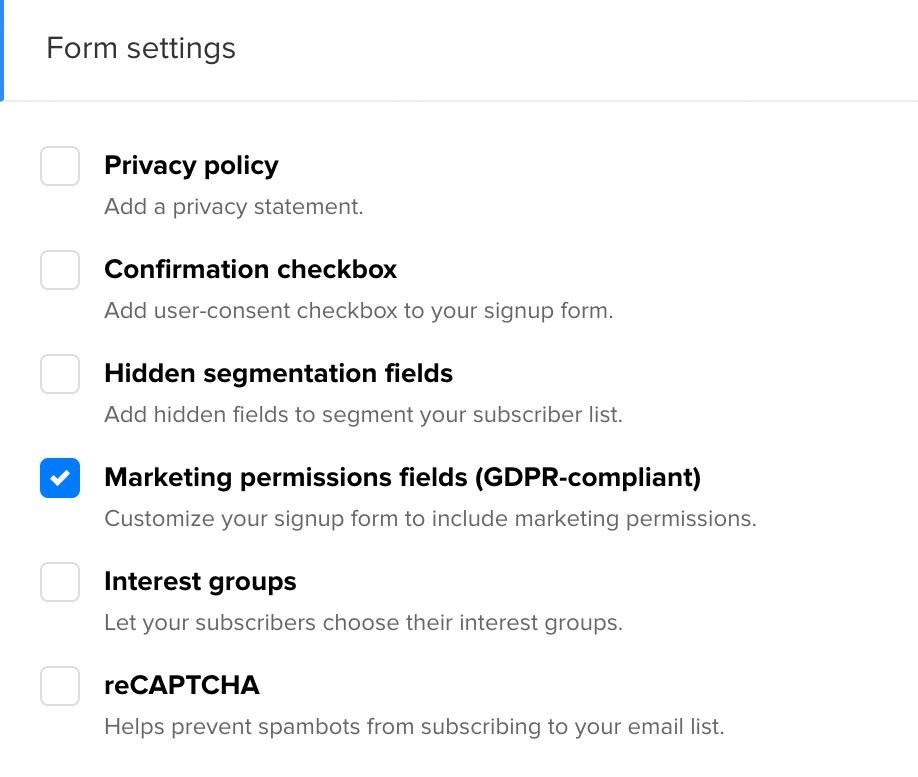Click the reCAPTCHA label text
The image size is (918, 777).
tap(181, 685)
